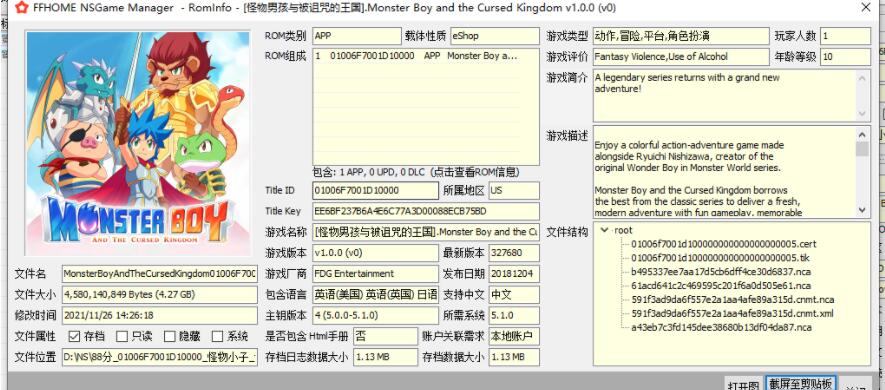Click the 存档日志数据大小 field 1.13 MB
This screenshot has height=390, width=885.
pos(385,357)
